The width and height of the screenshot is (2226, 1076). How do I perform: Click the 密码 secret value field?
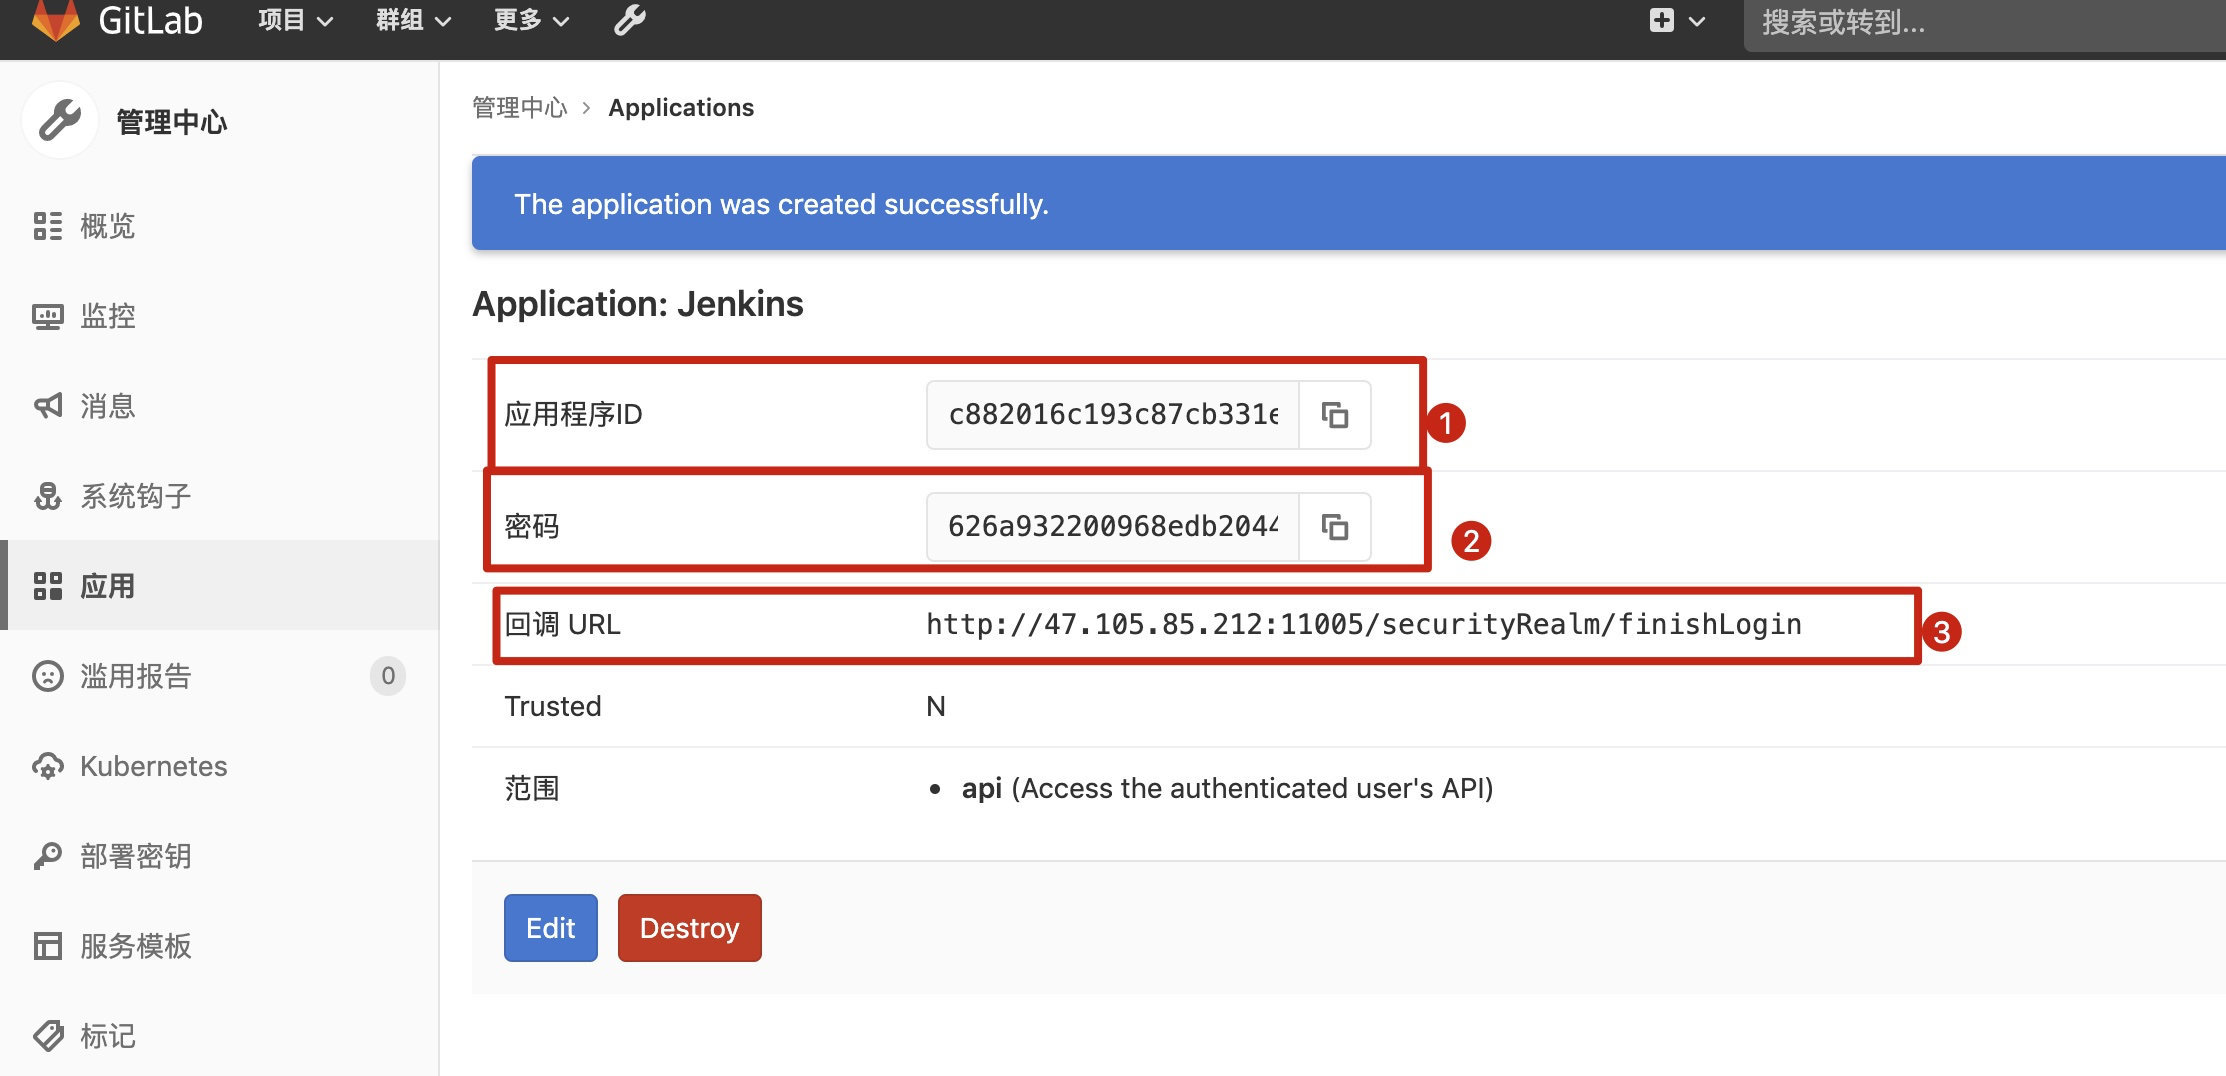pyautogui.click(x=1113, y=527)
